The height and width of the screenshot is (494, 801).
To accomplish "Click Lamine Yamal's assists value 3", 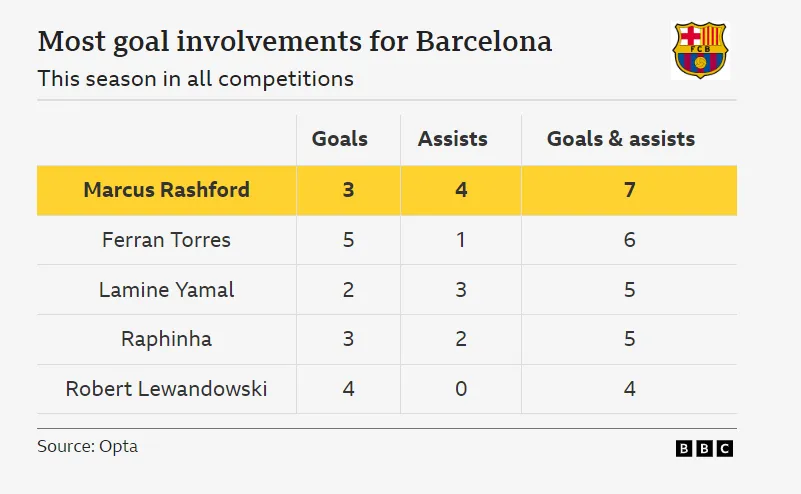I will [461, 290].
